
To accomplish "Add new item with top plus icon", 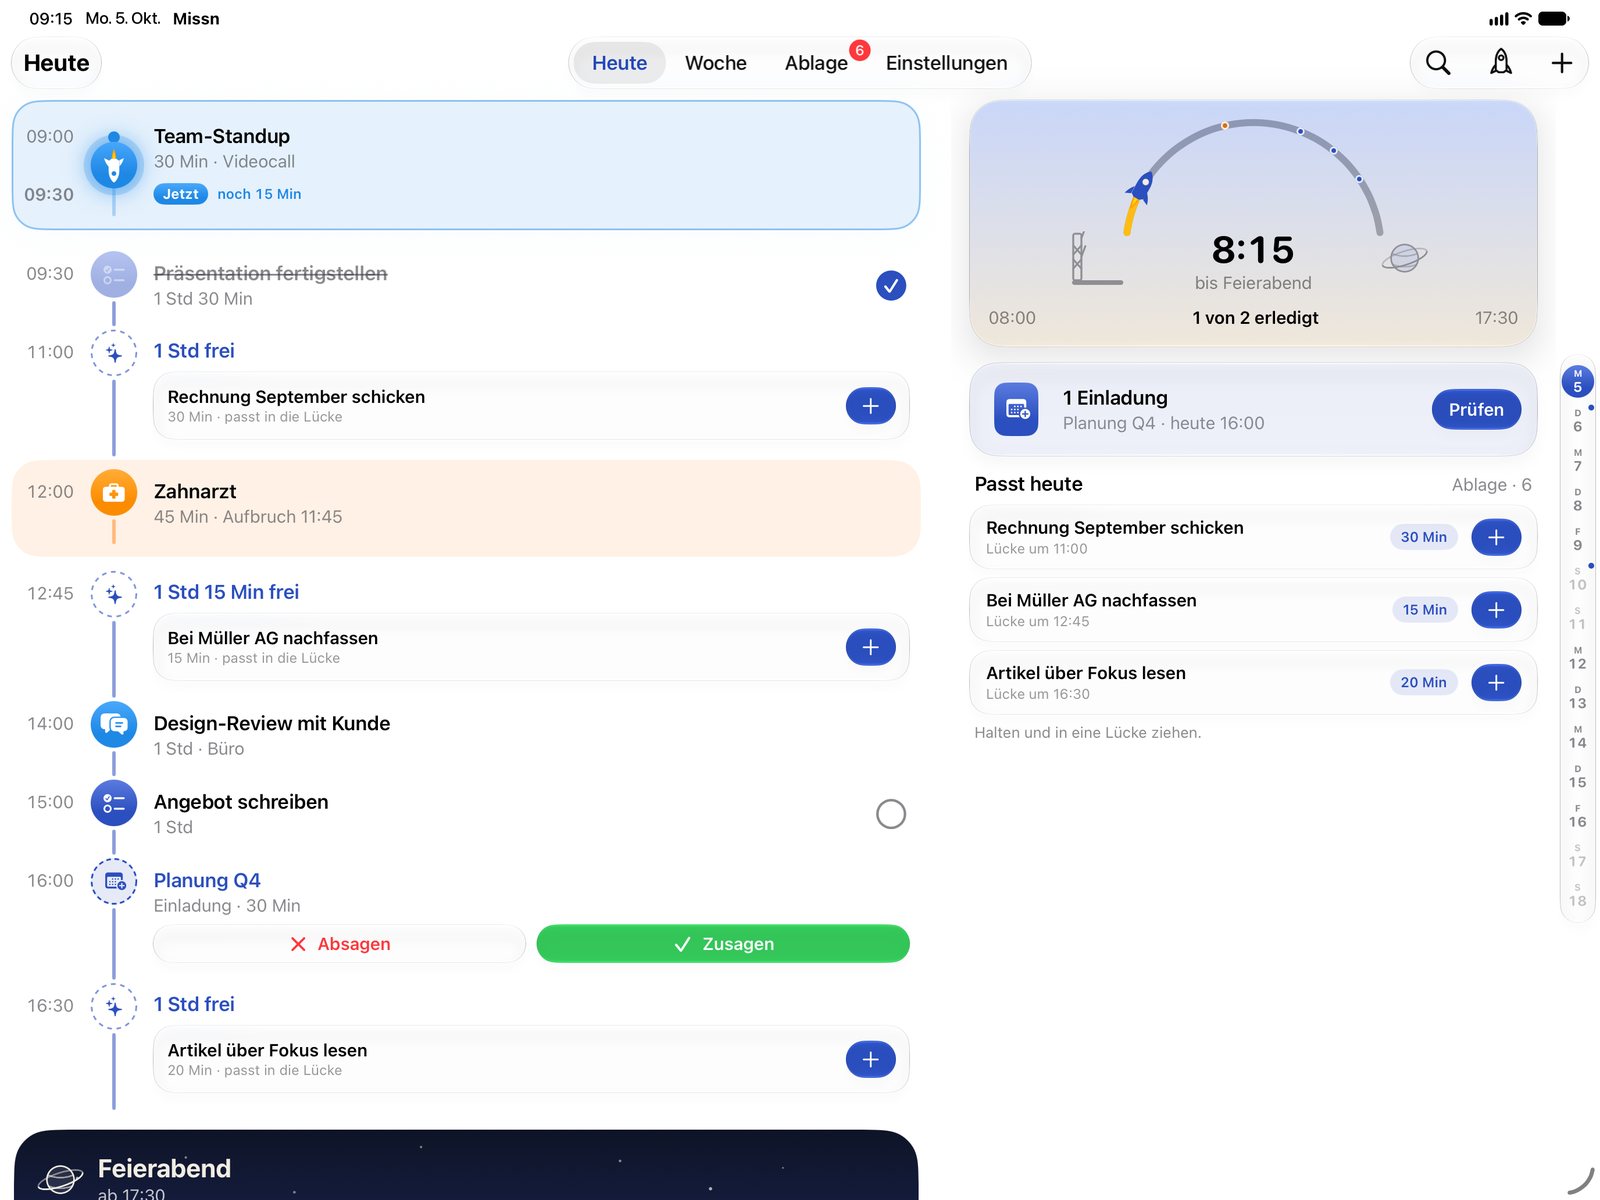I will tap(1561, 63).
